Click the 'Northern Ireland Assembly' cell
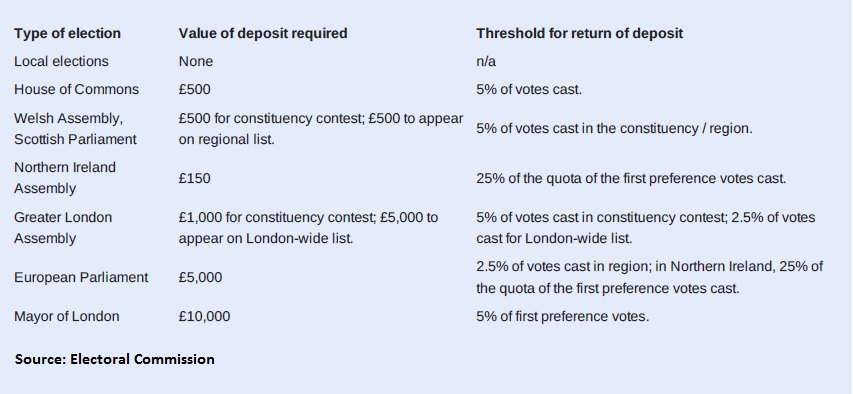853x394 pixels. click(x=65, y=178)
